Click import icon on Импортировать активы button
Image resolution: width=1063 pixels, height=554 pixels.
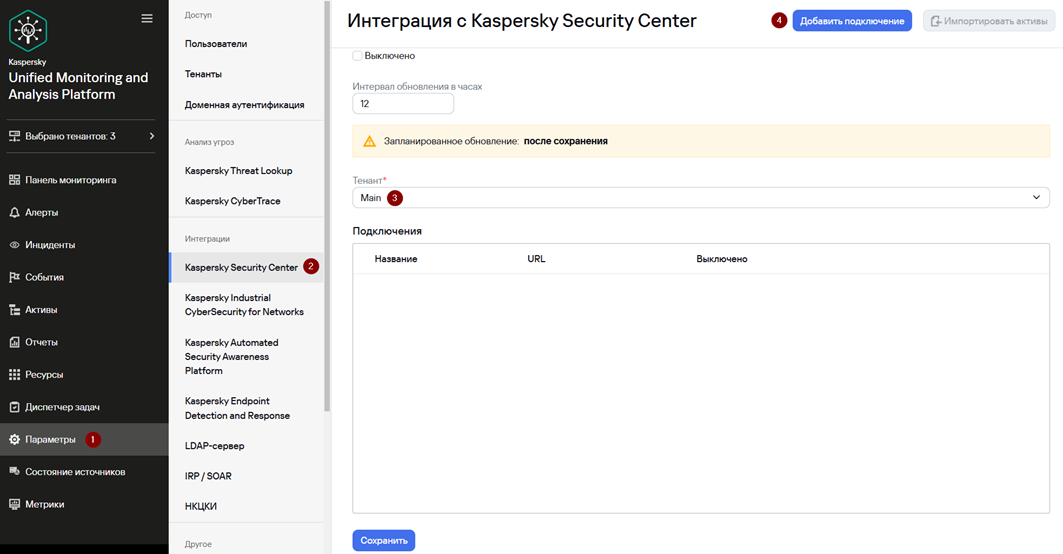click(936, 21)
